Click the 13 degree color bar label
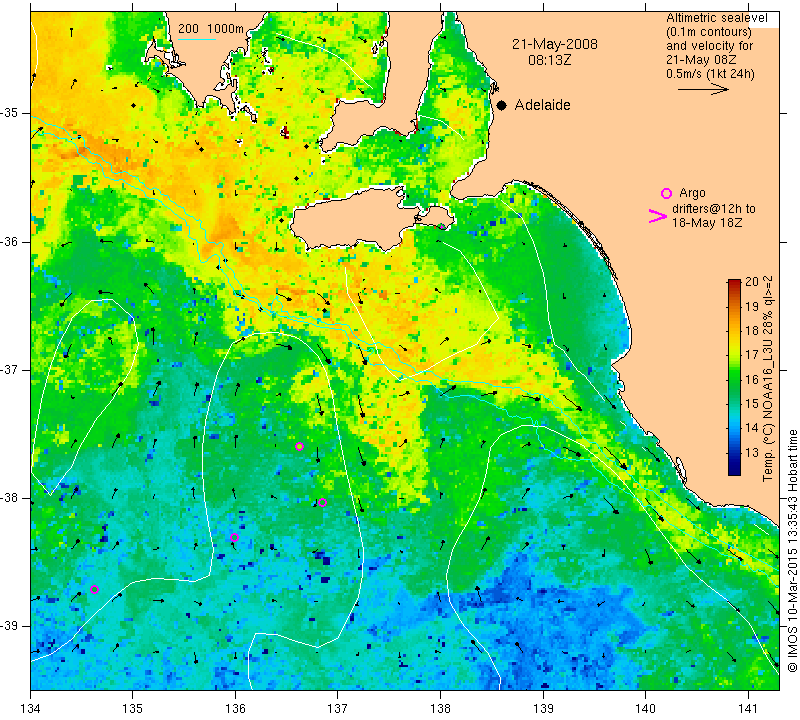Screen dimensions: 800x720 (752, 452)
